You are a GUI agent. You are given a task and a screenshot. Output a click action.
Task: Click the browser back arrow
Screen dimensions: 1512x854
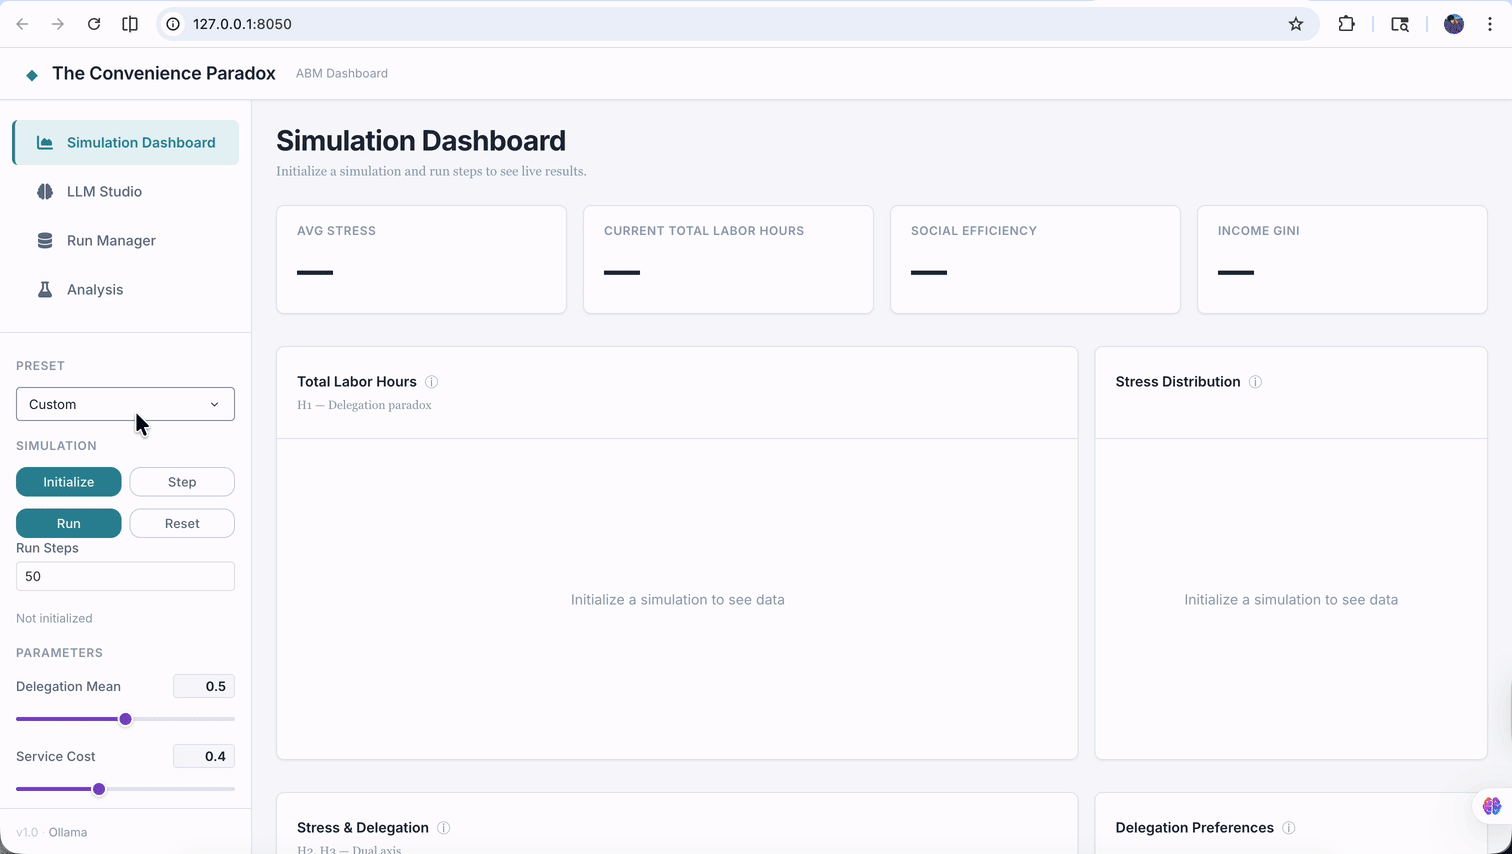coord(22,24)
